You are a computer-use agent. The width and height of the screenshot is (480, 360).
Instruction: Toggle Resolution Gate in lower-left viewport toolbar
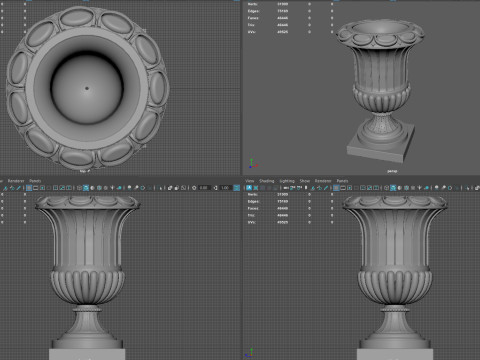[x=42, y=188]
